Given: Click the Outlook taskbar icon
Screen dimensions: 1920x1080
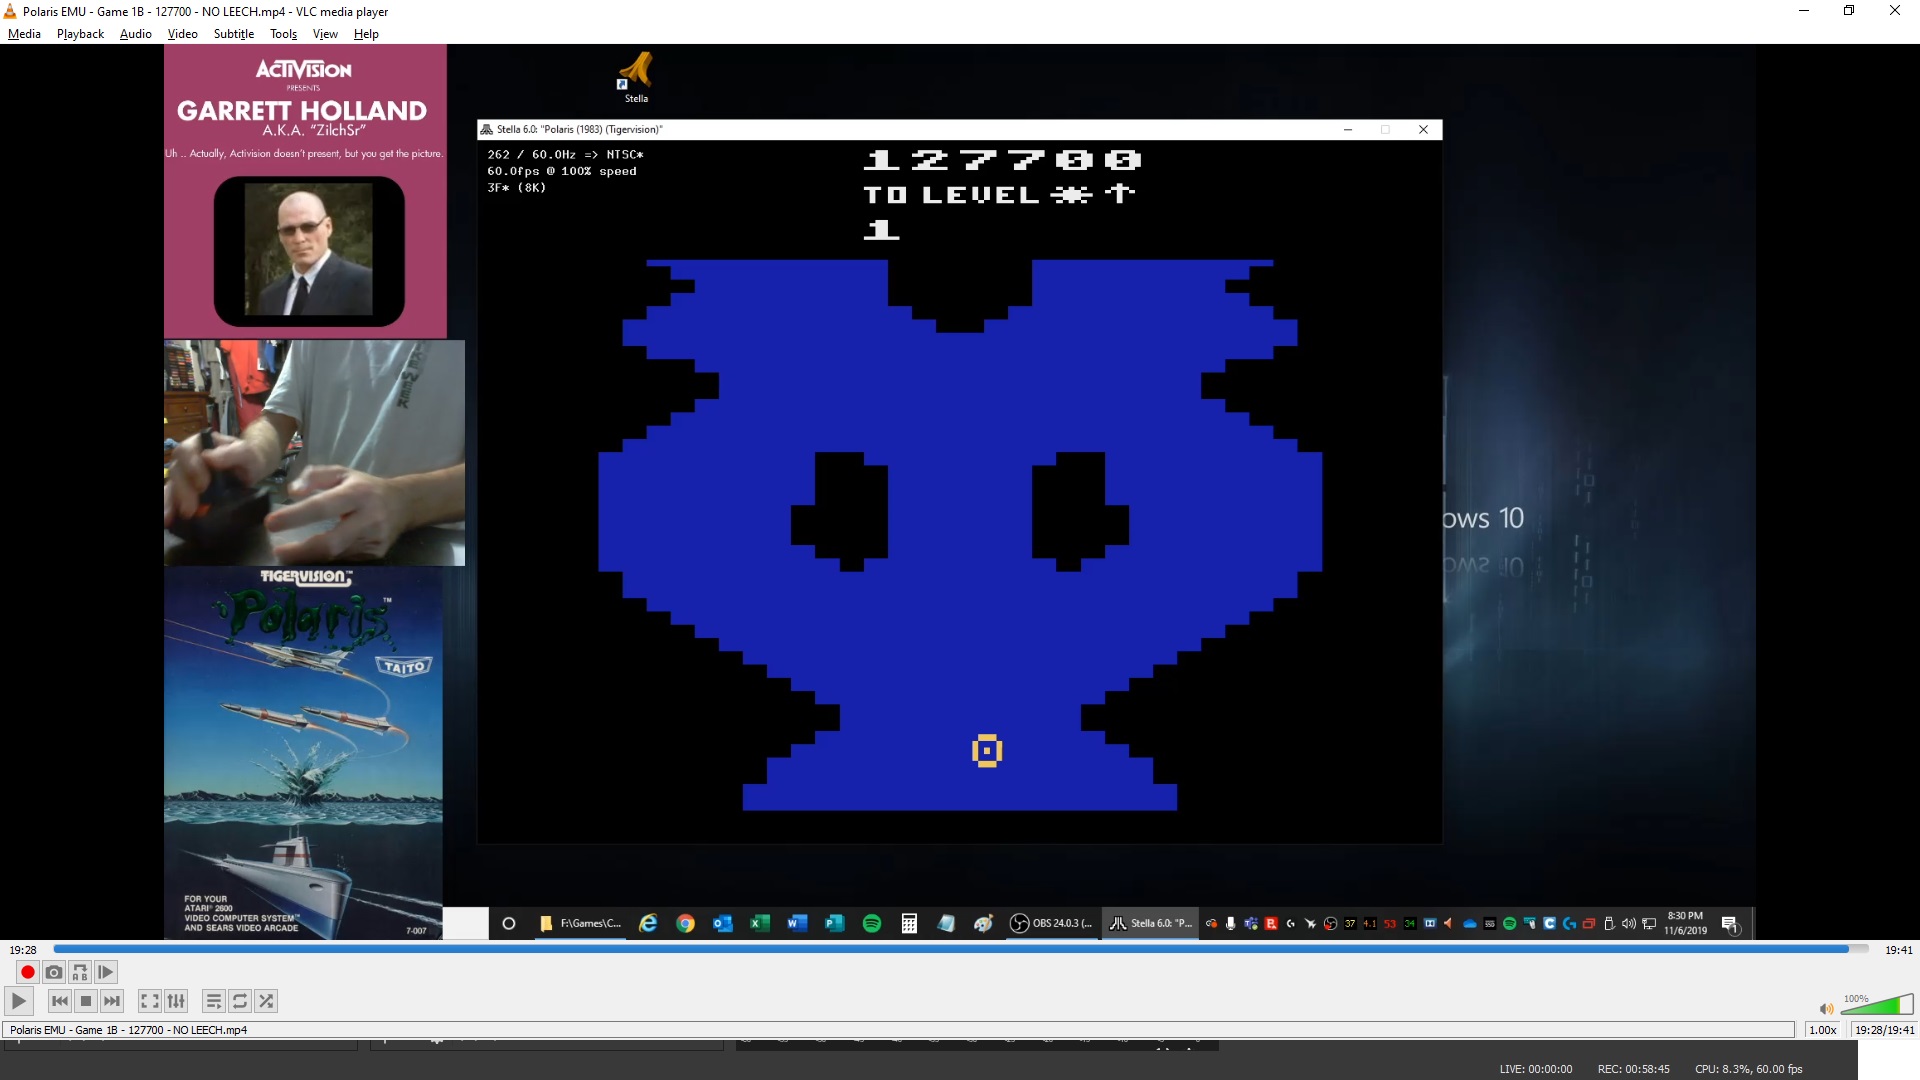Looking at the screenshot, I should point(722,923).
